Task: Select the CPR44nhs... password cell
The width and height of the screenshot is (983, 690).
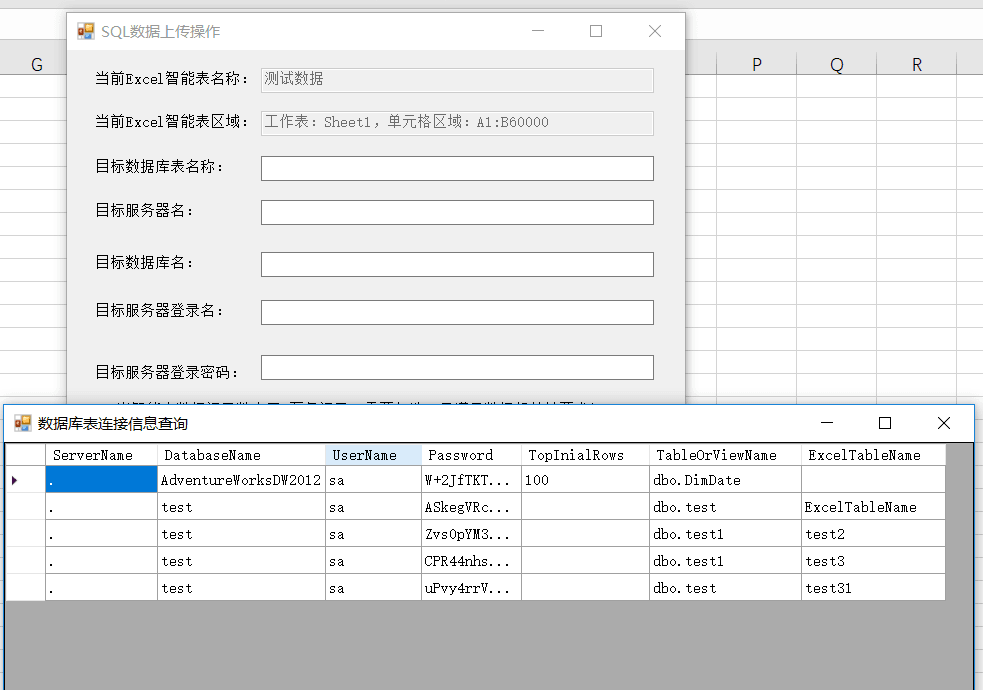Action: (471, 561)
